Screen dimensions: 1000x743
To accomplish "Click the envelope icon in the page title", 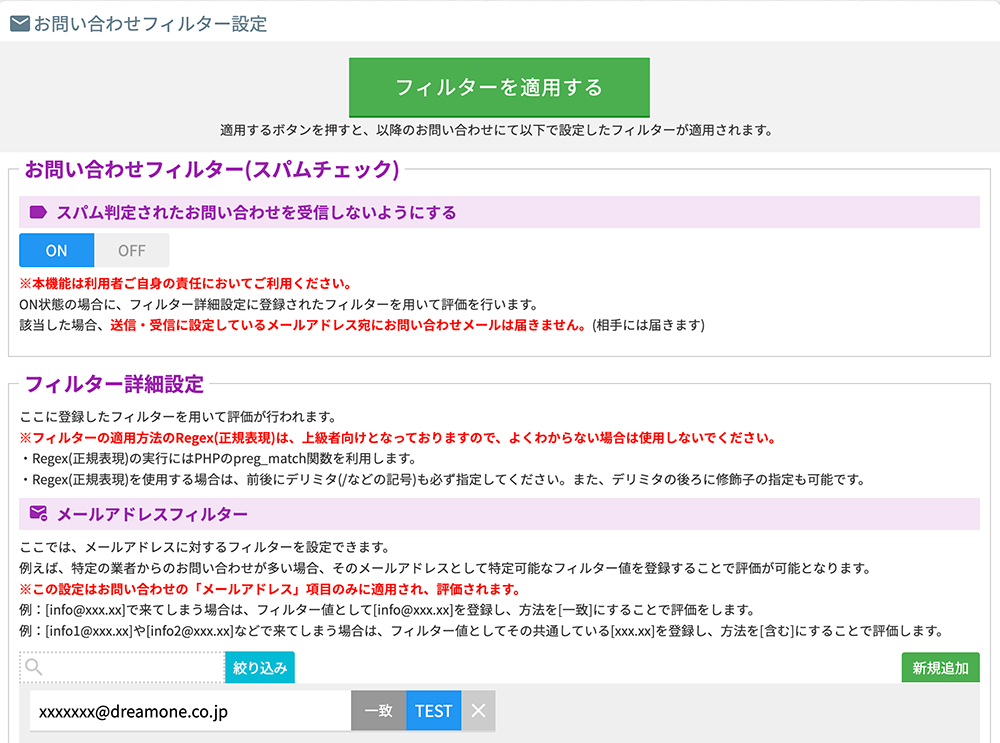I will coord(19,23).
